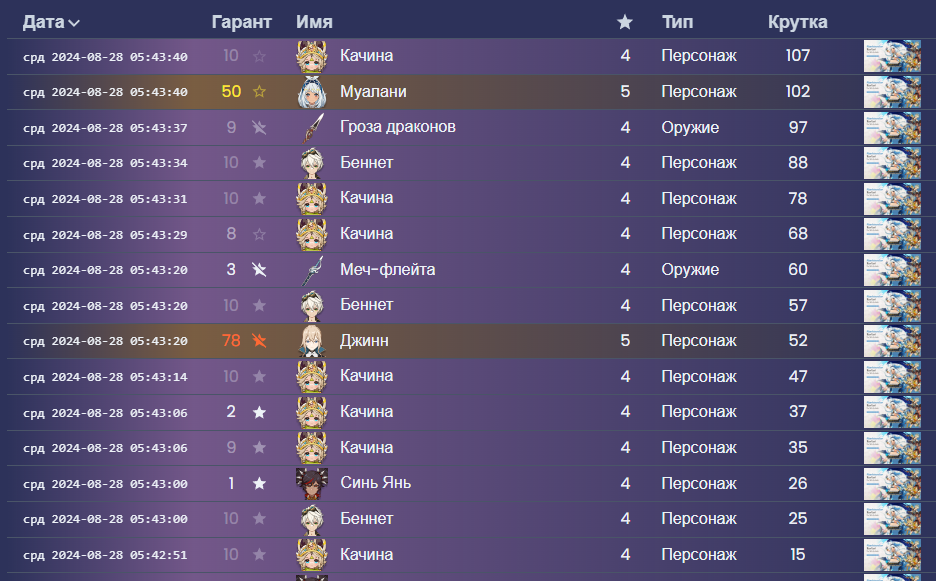Sort by the Имя column header
The image size is (936, 581).
[x=315, y=22]
